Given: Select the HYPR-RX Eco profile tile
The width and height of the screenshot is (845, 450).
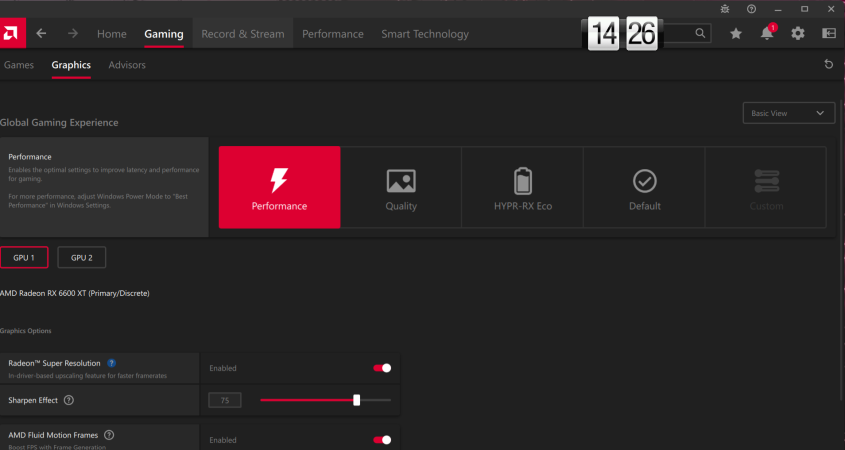Looking at the screenshot, I should 523,187.
